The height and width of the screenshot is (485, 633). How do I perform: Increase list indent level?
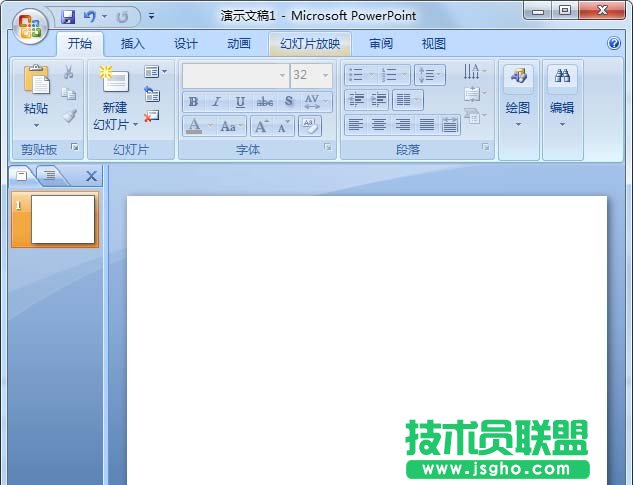click(379, 100)
